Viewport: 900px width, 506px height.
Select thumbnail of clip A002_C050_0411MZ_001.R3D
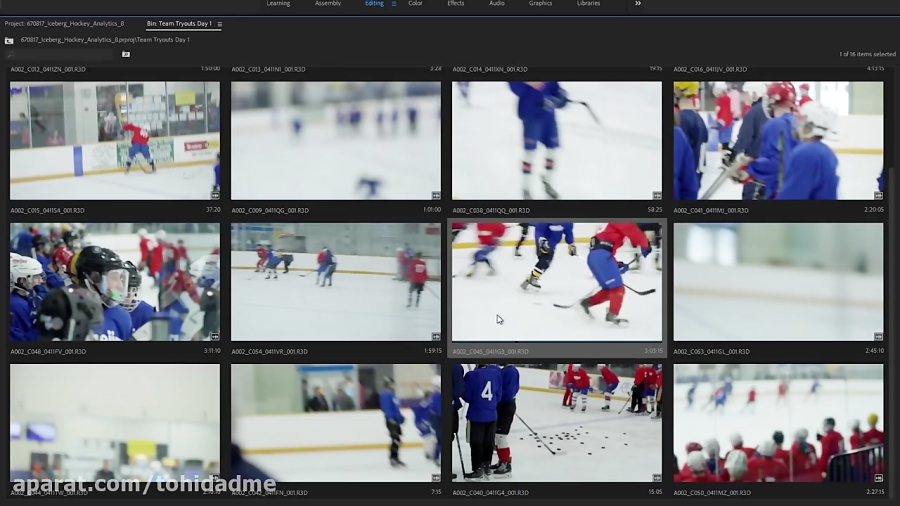778,423
